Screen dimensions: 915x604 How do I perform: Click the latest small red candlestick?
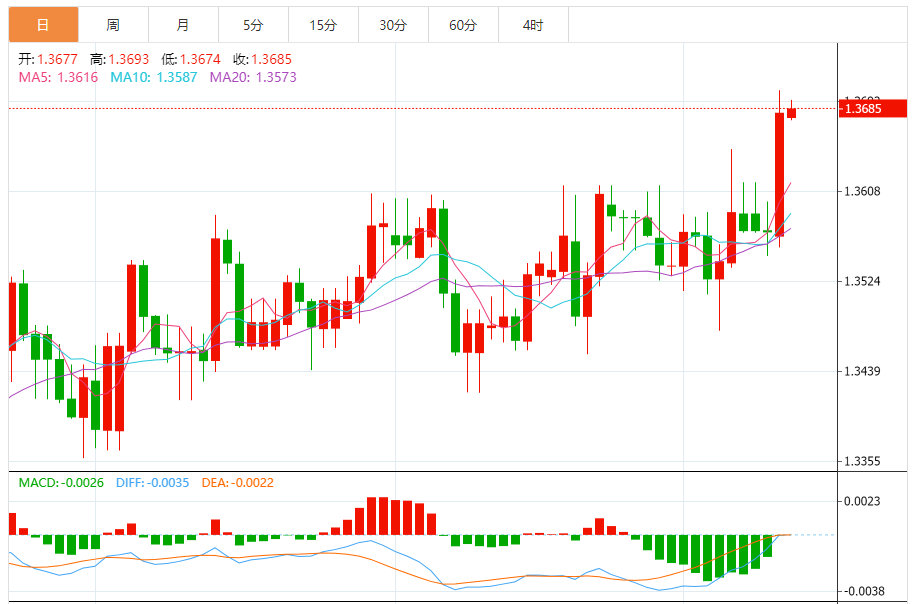[x=791, y=113]
